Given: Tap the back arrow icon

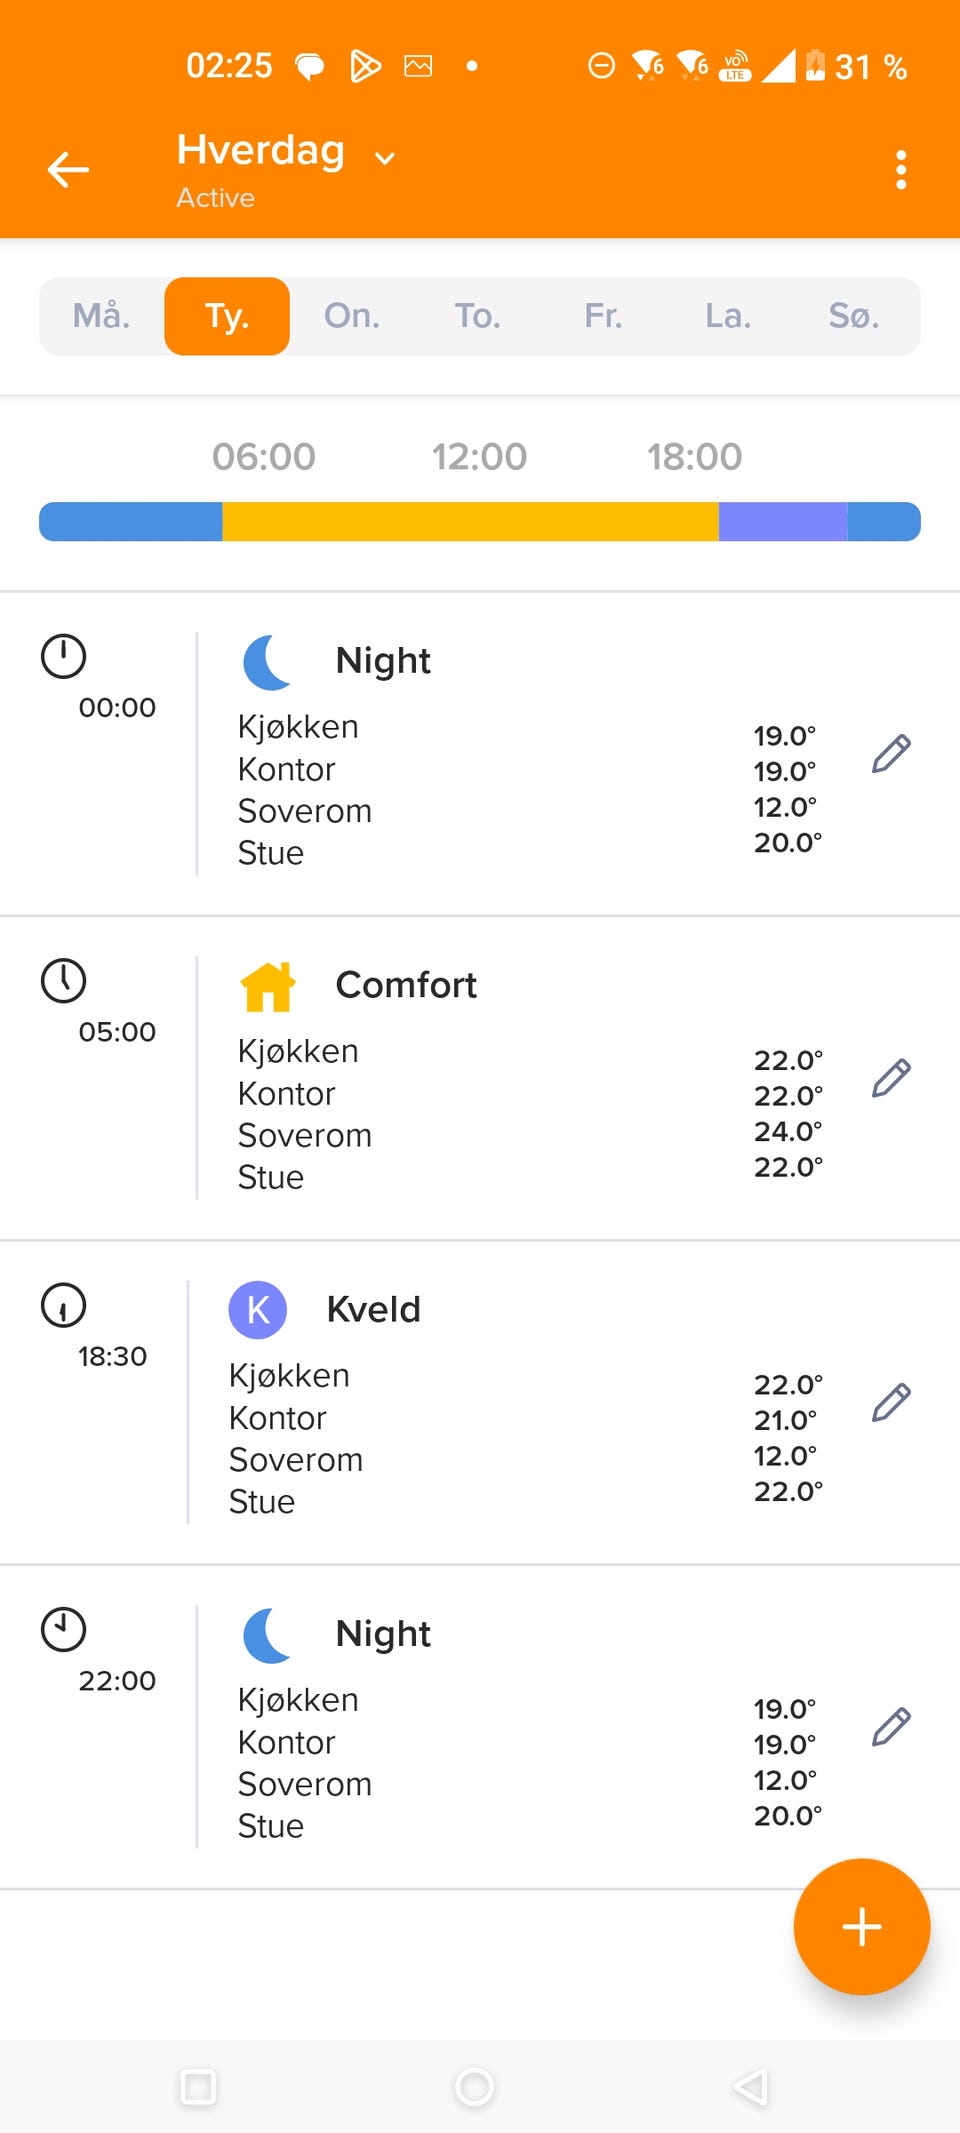Looking at the screenshot, I should click(68, 169).
